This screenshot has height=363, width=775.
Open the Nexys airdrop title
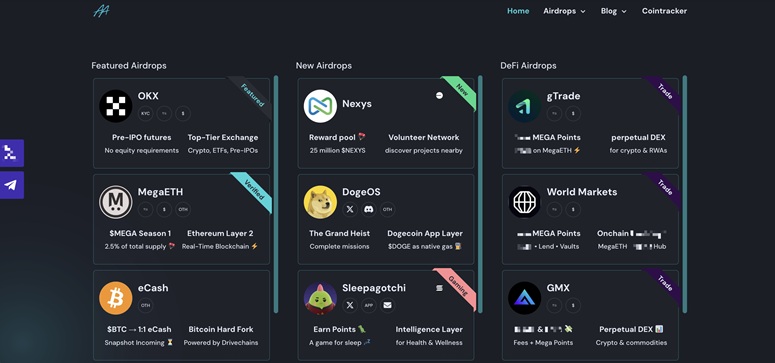357,104
